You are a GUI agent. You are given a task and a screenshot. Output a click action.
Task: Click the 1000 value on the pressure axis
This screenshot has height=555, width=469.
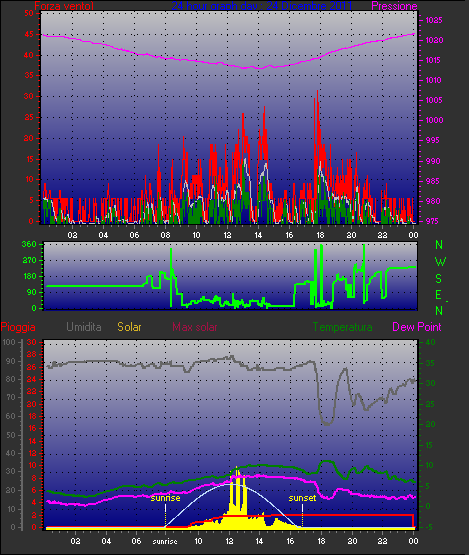coord(434,120)
